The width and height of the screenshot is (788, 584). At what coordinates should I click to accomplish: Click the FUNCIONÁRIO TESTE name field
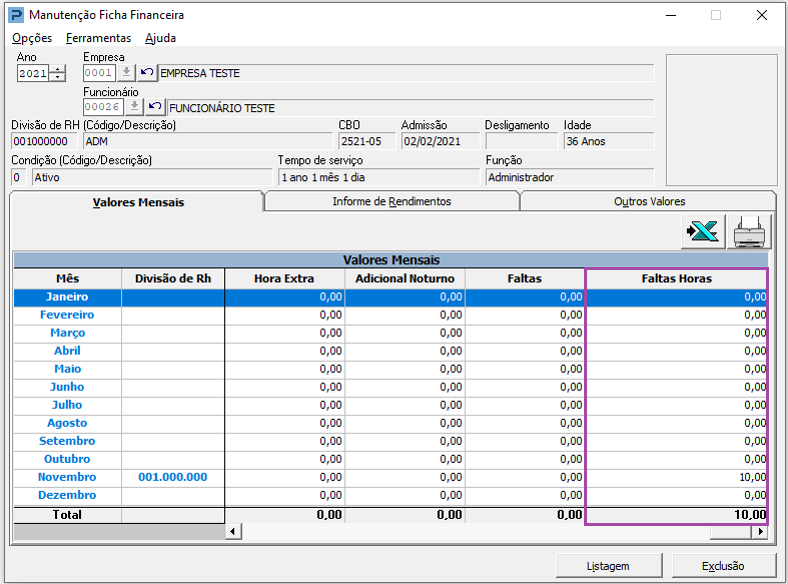click(411, 108)
